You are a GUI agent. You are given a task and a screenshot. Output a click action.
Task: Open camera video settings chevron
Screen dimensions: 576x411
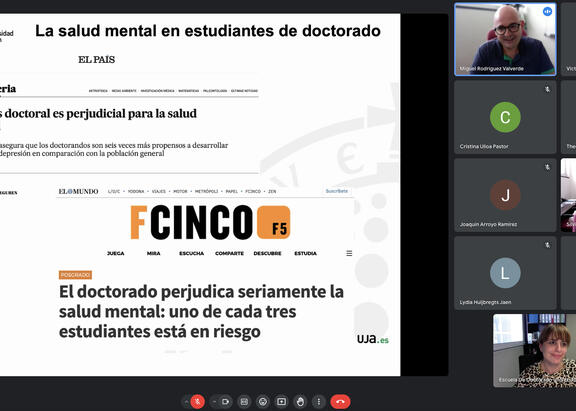215,402
